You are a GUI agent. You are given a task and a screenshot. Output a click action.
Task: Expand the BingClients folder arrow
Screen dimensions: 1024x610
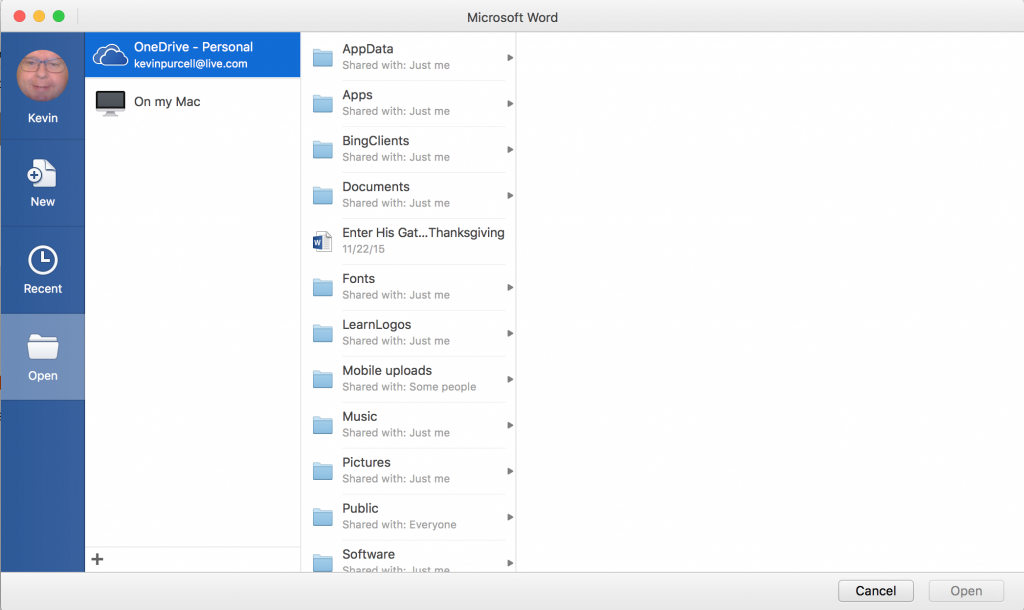coord(510,150)
